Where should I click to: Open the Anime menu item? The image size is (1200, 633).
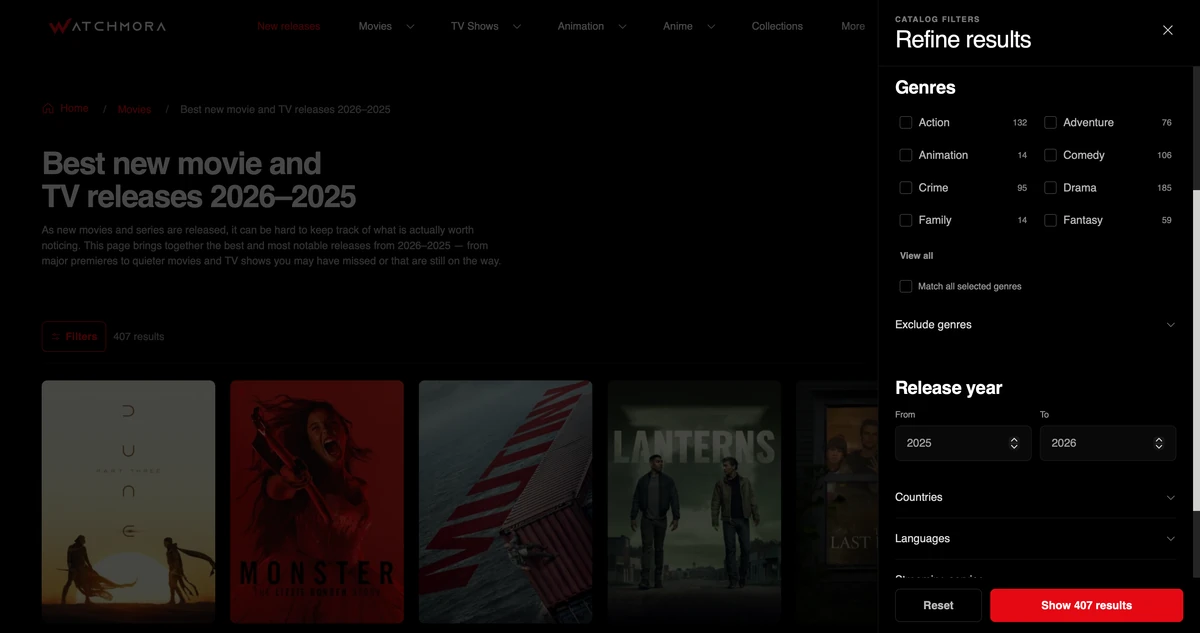click(678, 26)
